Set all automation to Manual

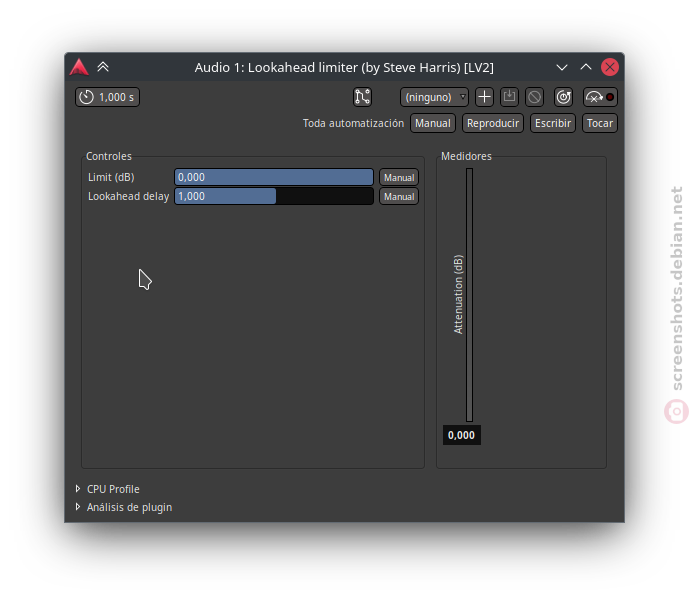pos(433,123)
